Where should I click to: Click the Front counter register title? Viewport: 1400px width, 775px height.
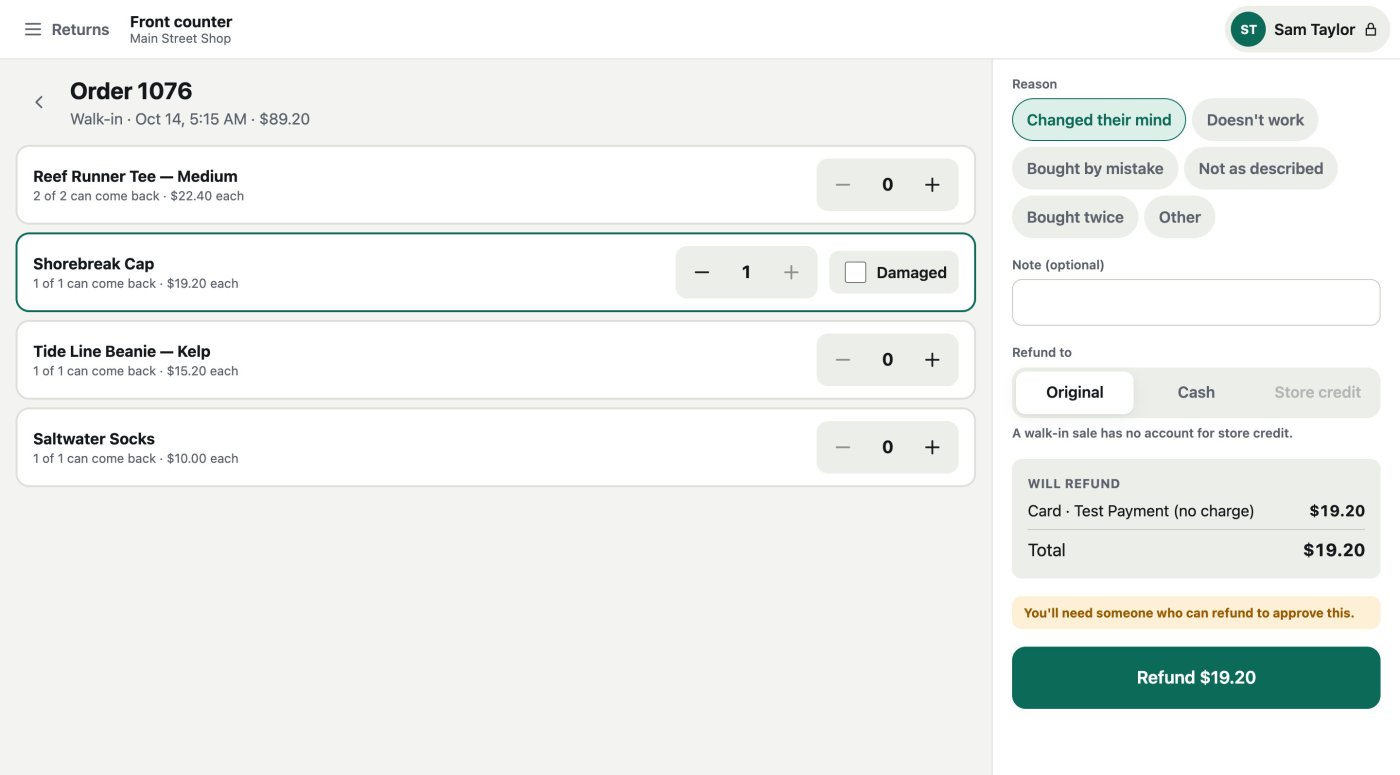pos(181,21)
